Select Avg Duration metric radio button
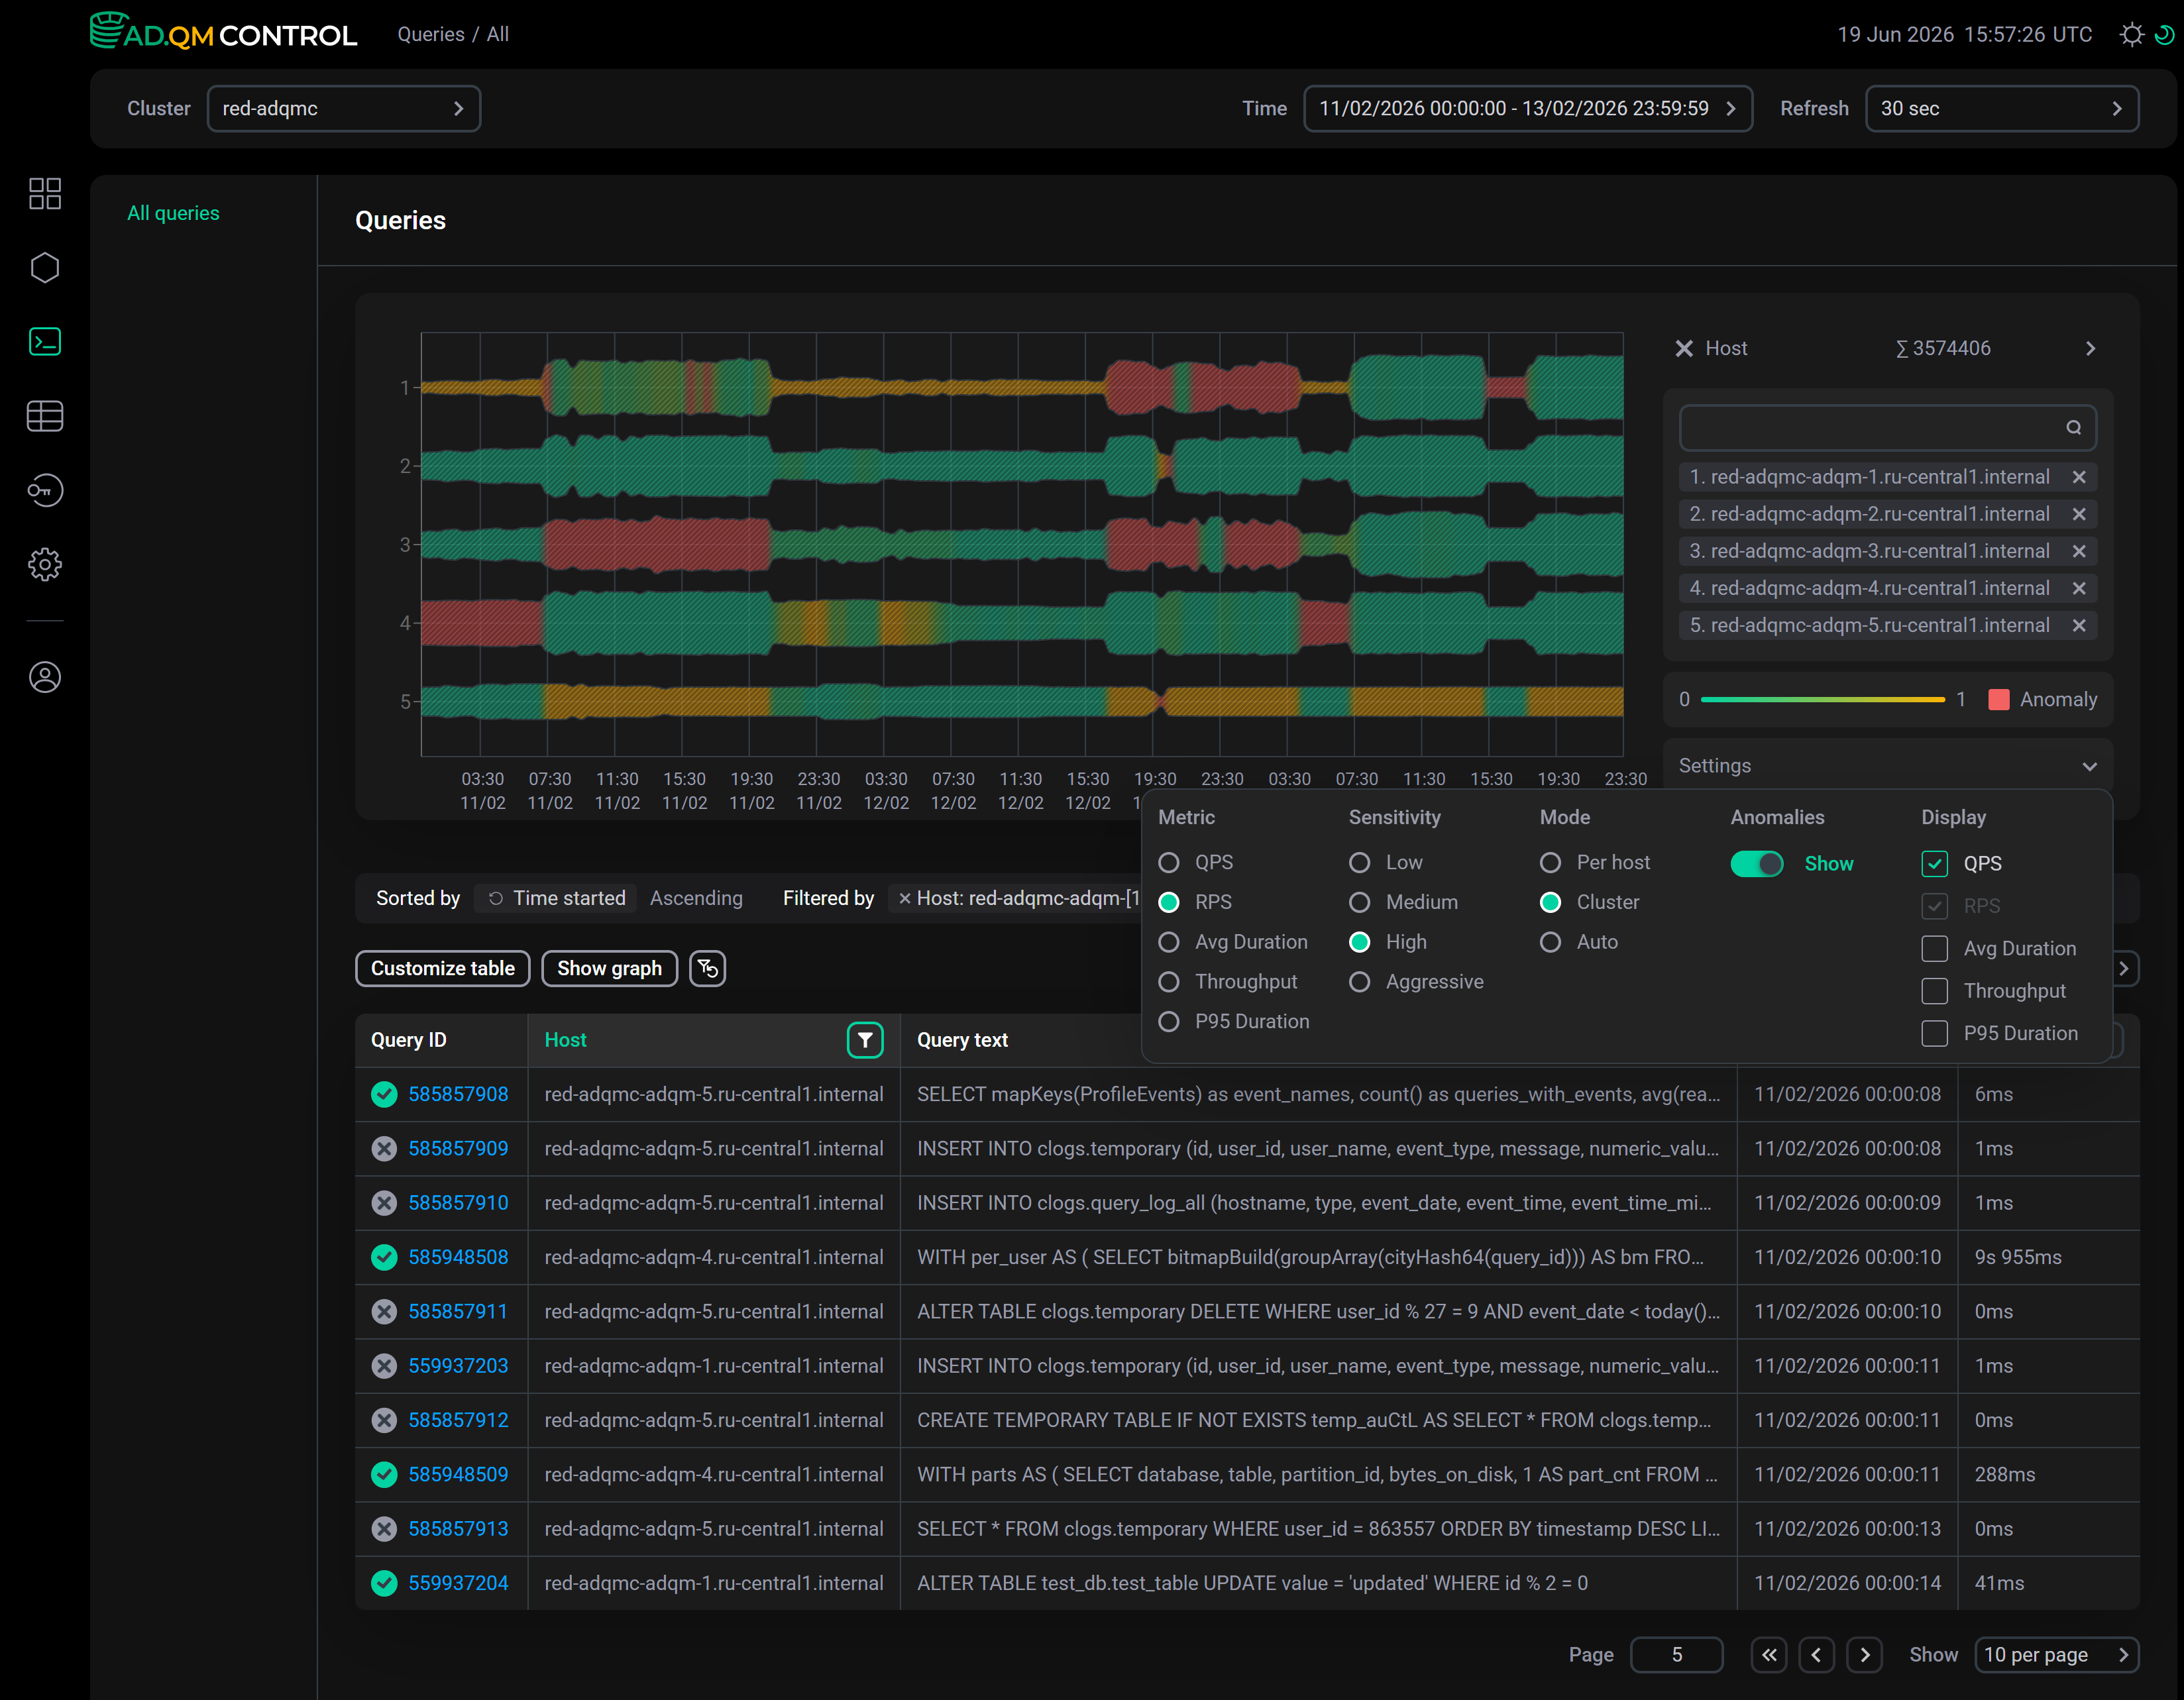 (1168, 942)
